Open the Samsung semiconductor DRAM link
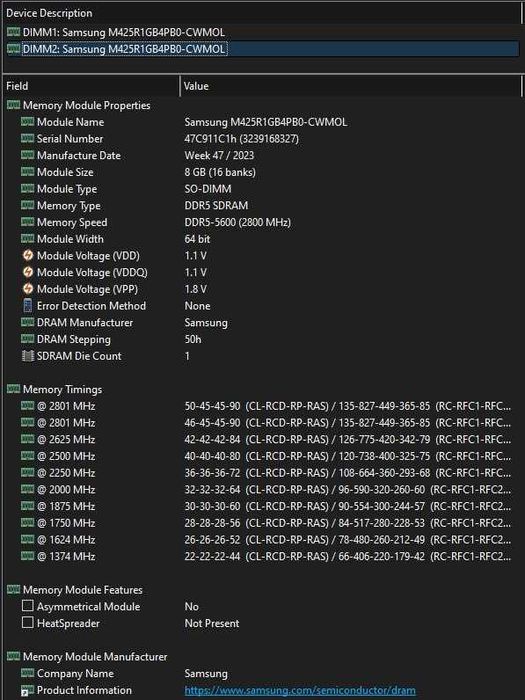The width and height of the screenshot is (525, 700). pos(300,690)
